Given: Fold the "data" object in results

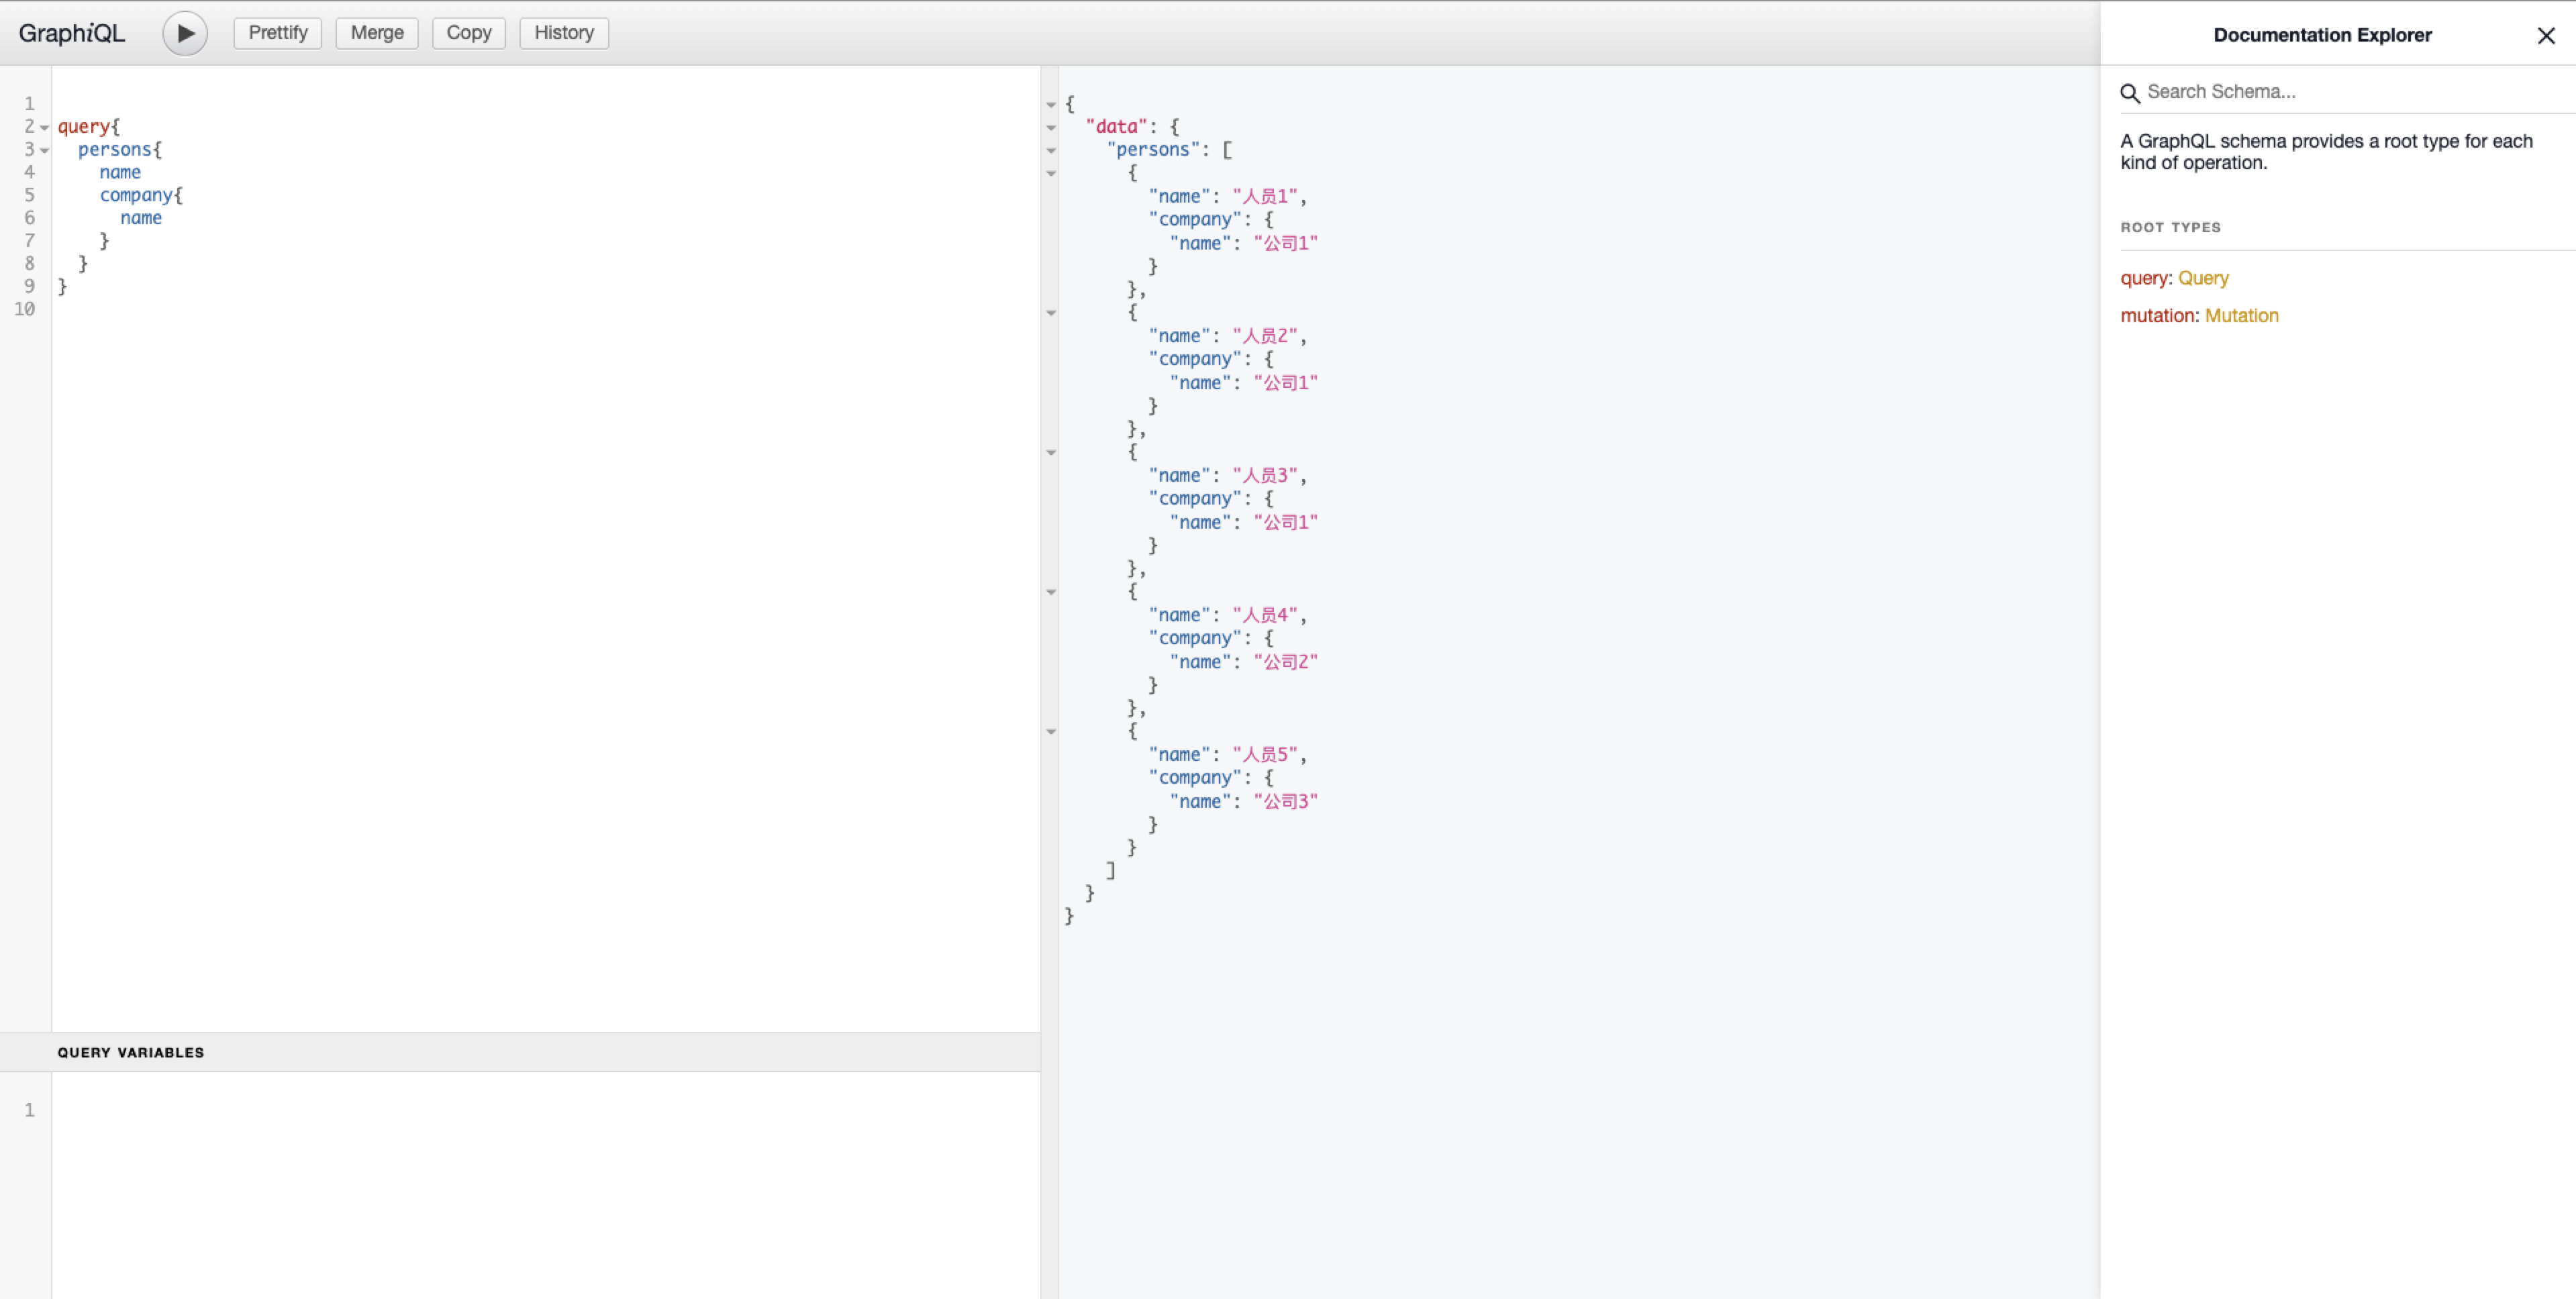Looking at the screenshot, I should coord(1051,128).
